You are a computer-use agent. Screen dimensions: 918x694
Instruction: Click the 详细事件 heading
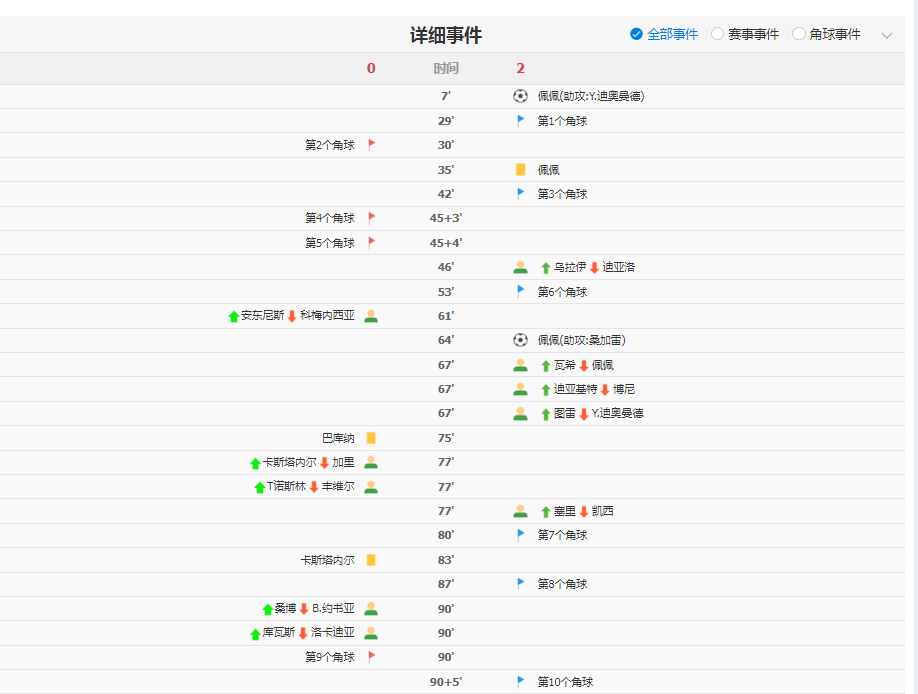pyautogui.click(x=446, y=35)
